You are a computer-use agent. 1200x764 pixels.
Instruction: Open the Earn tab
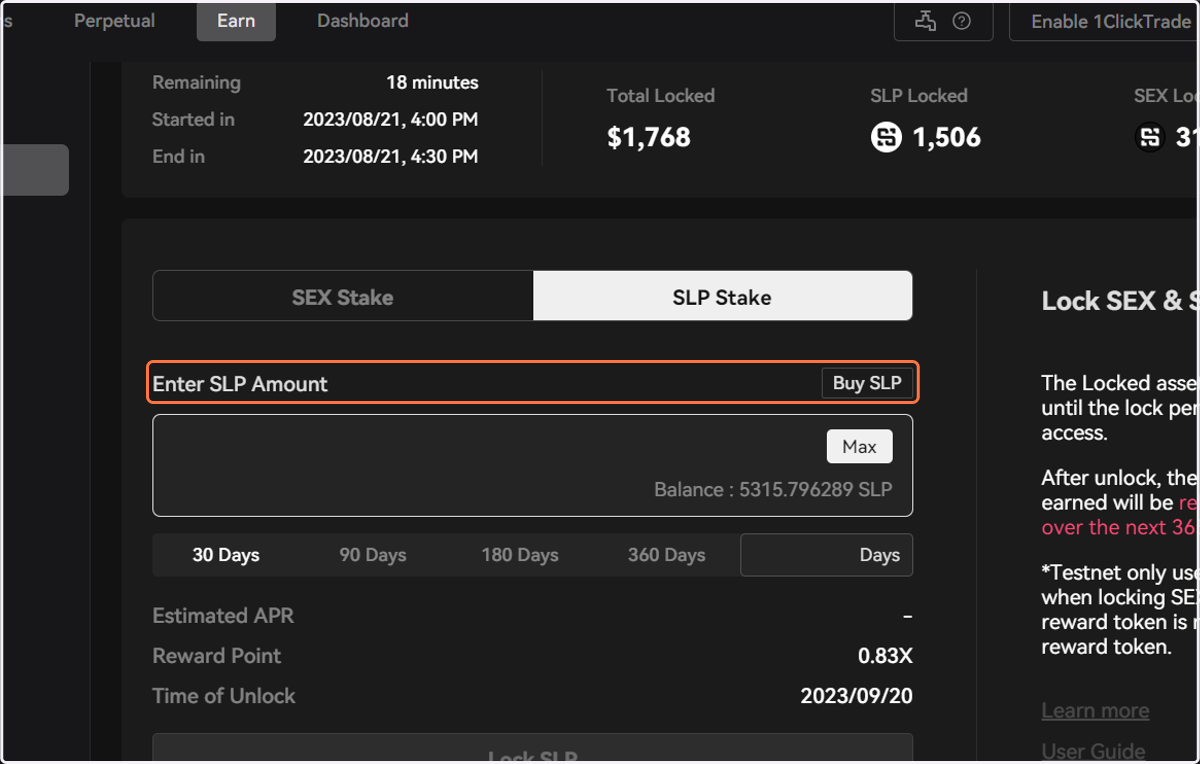point(236,21)
